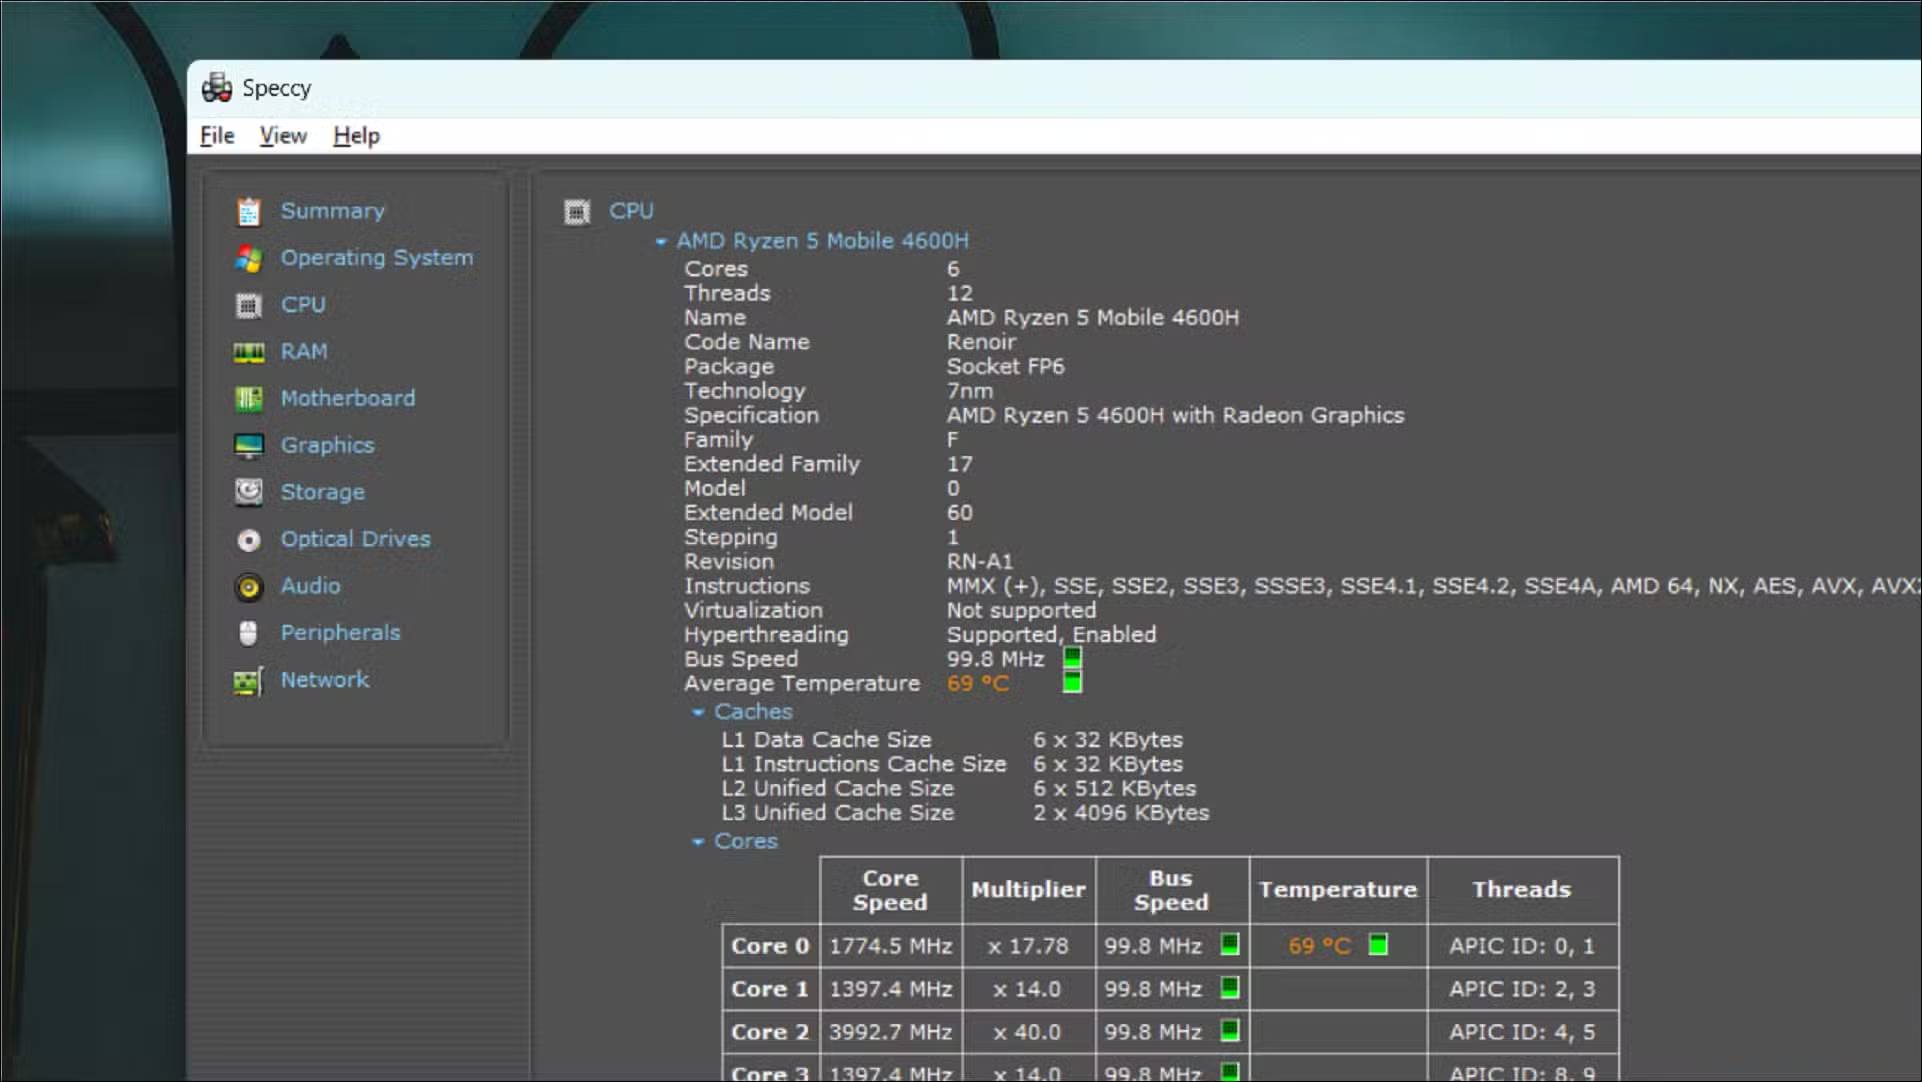Image resolution: width=1922 pixels, height=1082 pixels.
Task: Open the Help menu
Action: tap(356, 136)
